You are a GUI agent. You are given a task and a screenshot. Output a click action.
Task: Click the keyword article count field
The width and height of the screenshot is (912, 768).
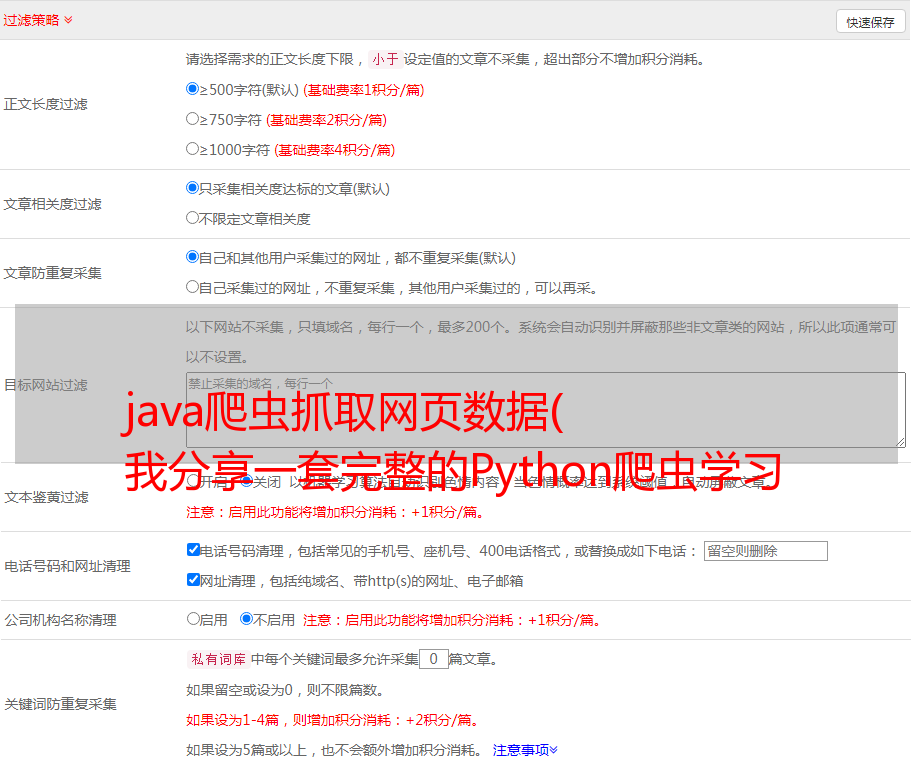tap(433, 659)
